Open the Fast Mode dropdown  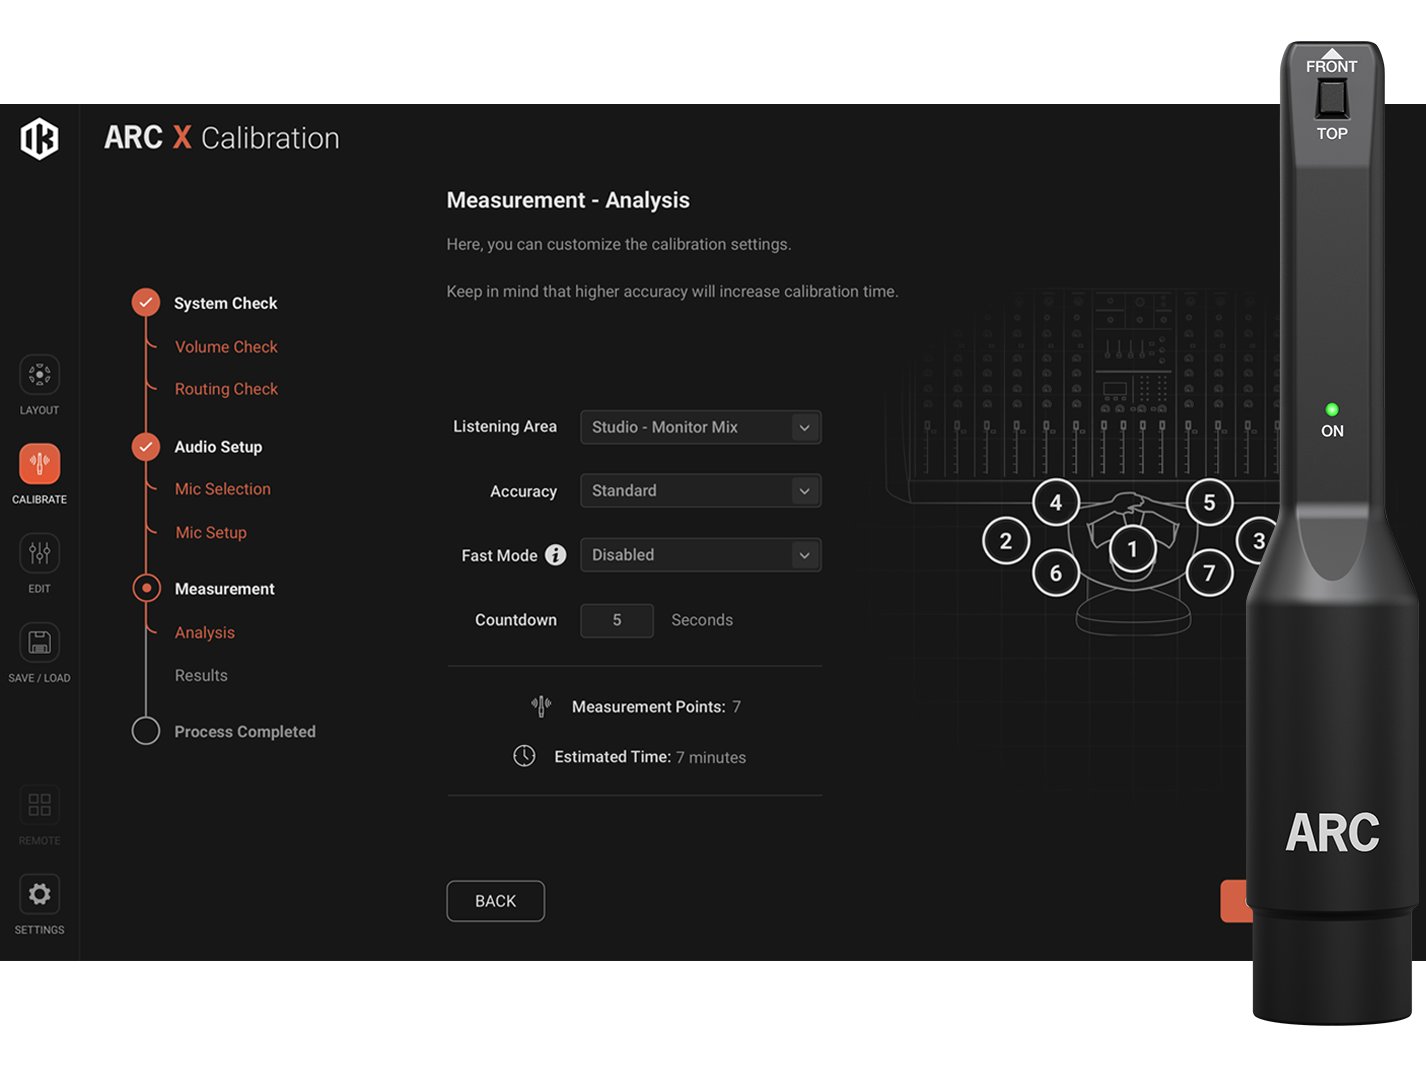coord(701,555)
